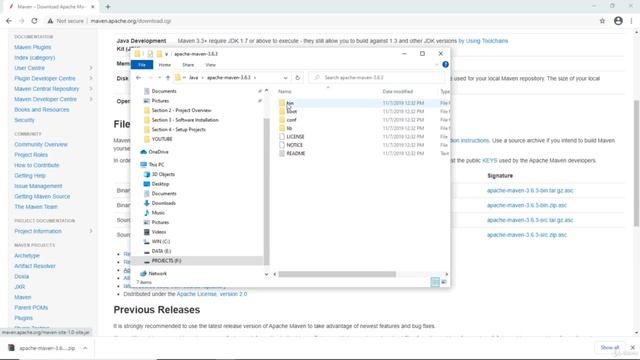Viewport: 640px width, 360px height.
Task: Open the lib folder in File Explorer
Action: coord(289,128)
